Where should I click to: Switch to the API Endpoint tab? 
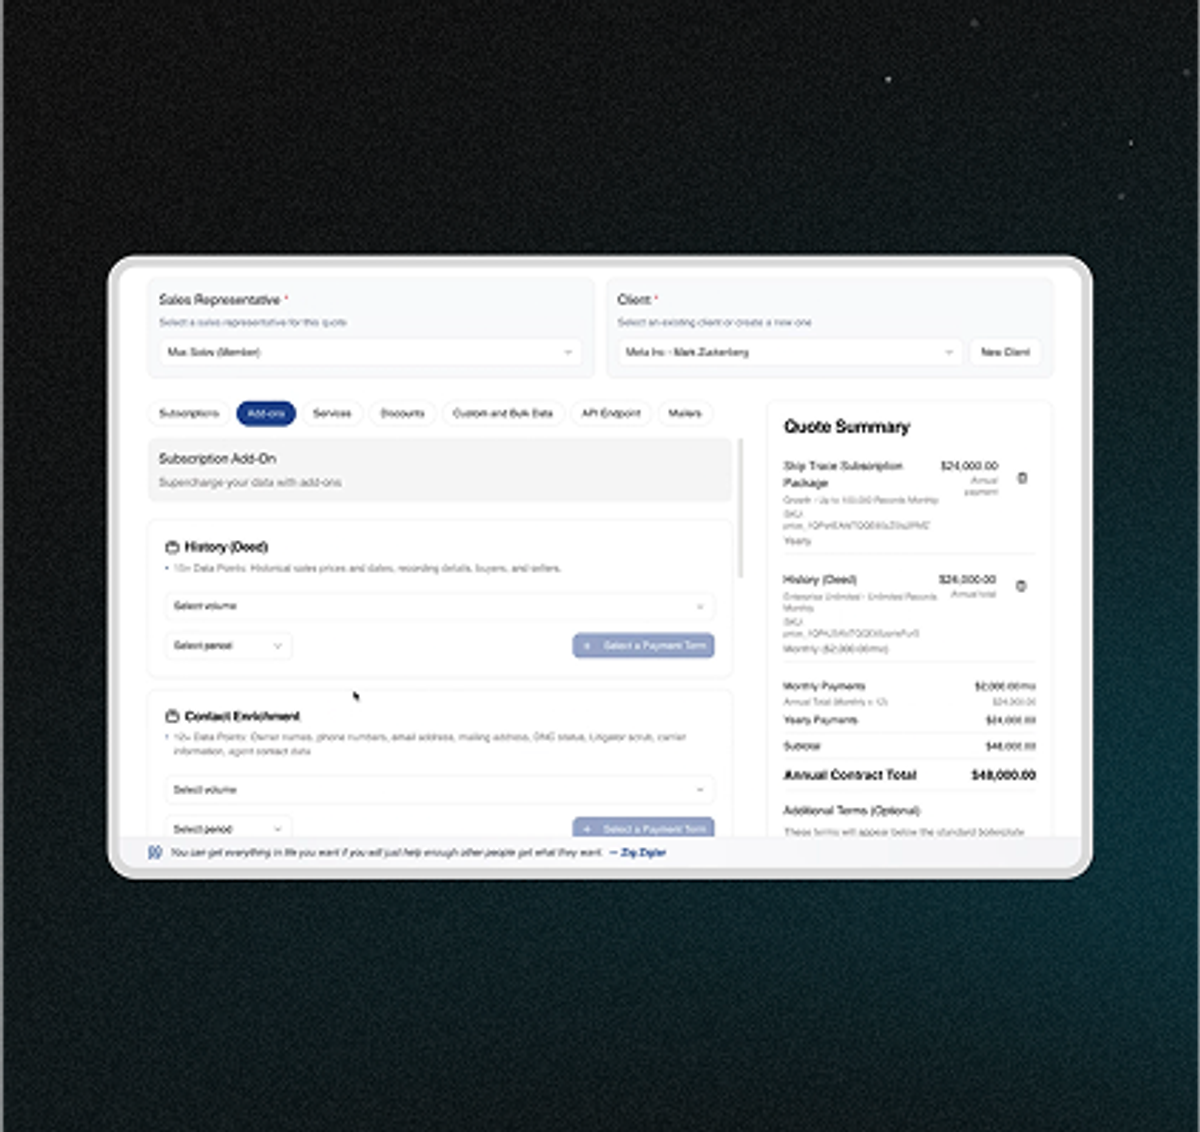pos(611,413)
